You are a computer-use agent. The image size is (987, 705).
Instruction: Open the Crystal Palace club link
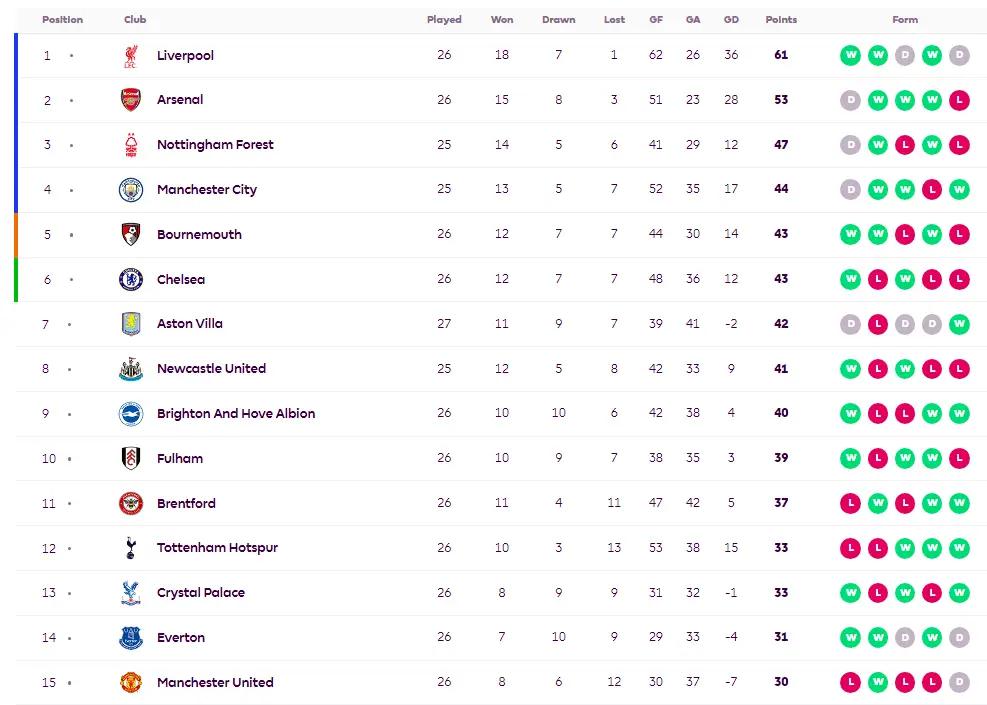click(201, 592)
